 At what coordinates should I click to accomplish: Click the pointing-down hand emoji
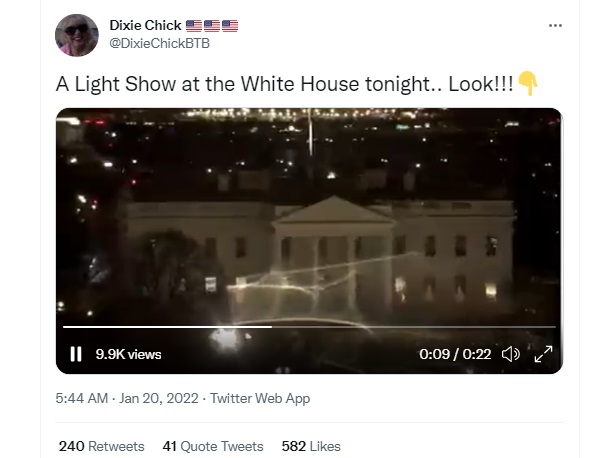point(528,83)
